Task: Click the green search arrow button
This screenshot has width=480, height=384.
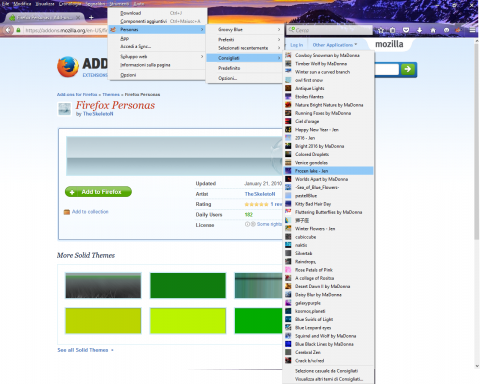Action: click(407, 69)
